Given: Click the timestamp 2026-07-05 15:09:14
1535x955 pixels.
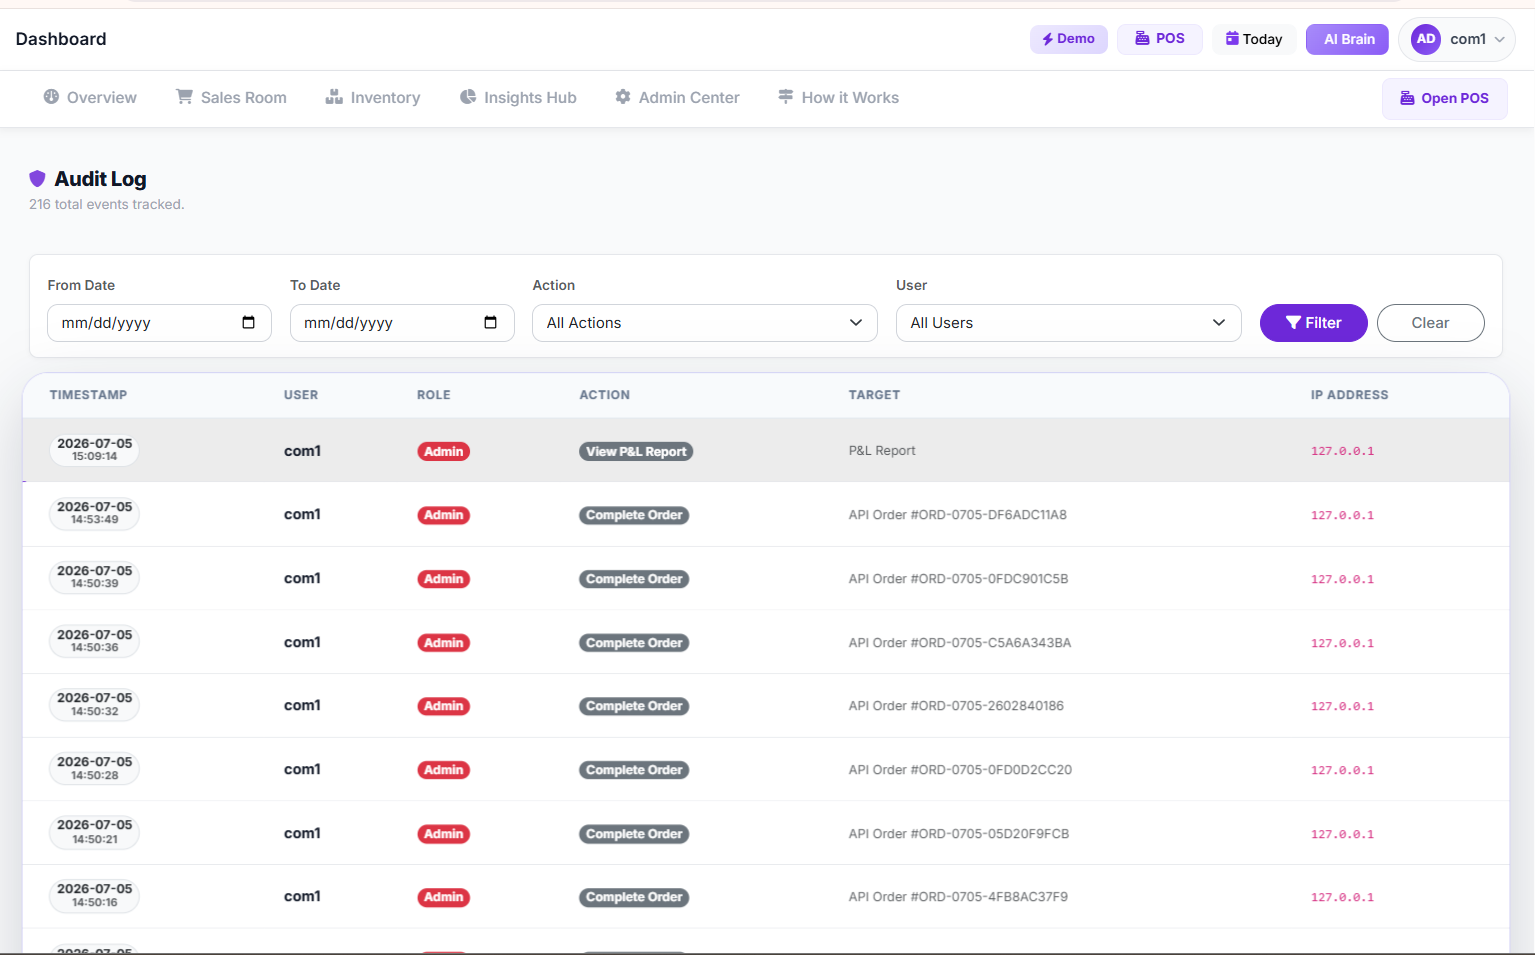Looking at the screenshot, I should pos(94,450).
